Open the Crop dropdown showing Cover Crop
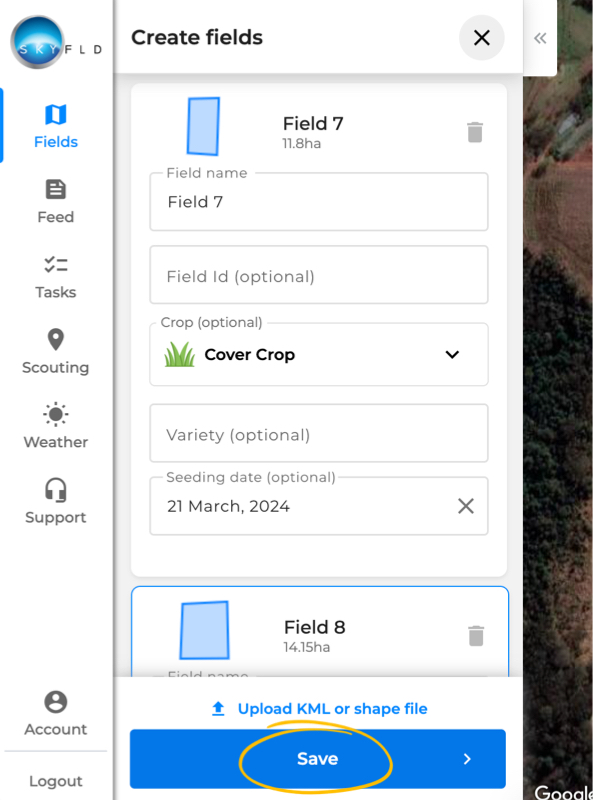593x800 pixels. pyautogui.click(x=319, y=355)
